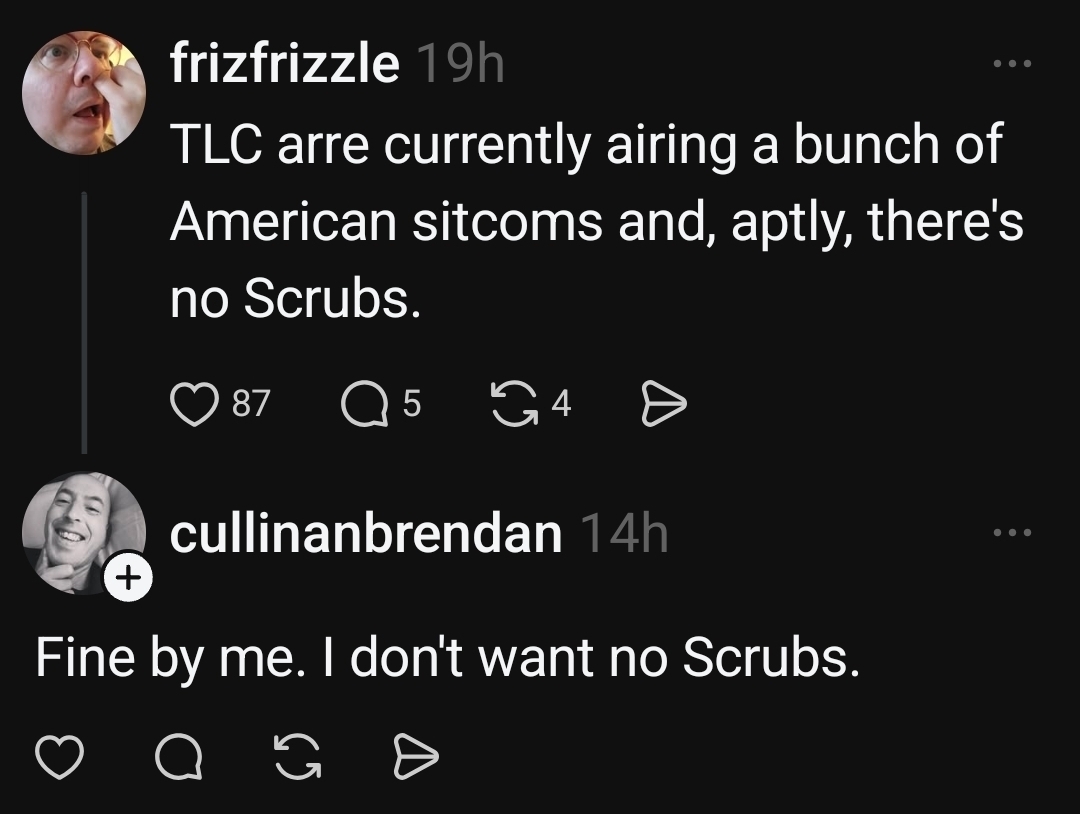The width and height of the screenshot is (1080, 814).
Task: Open frizfrizzle's profile from username
Action: (284, 65)
